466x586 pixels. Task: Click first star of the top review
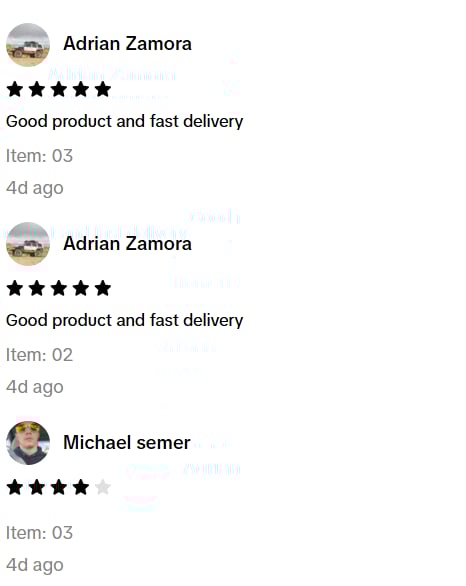tap(15, 90)
